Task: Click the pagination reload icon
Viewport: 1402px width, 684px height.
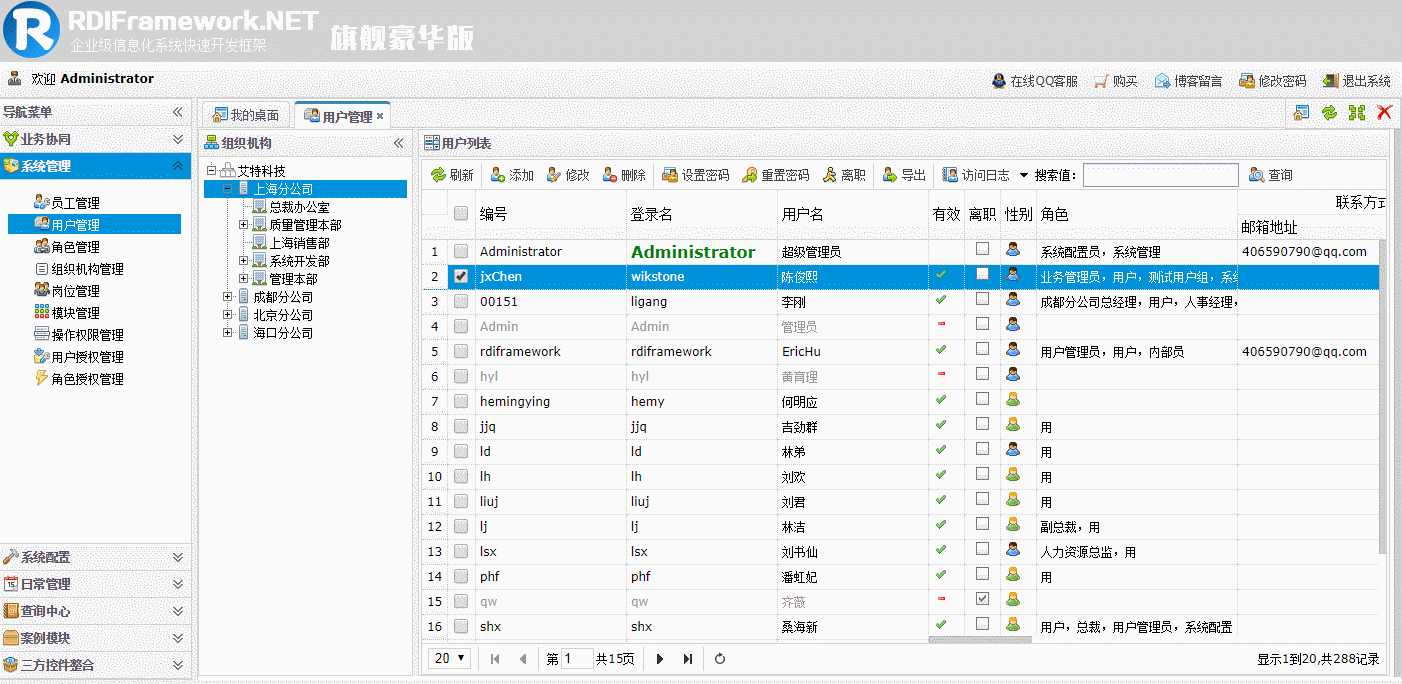Action: point(720,658)
